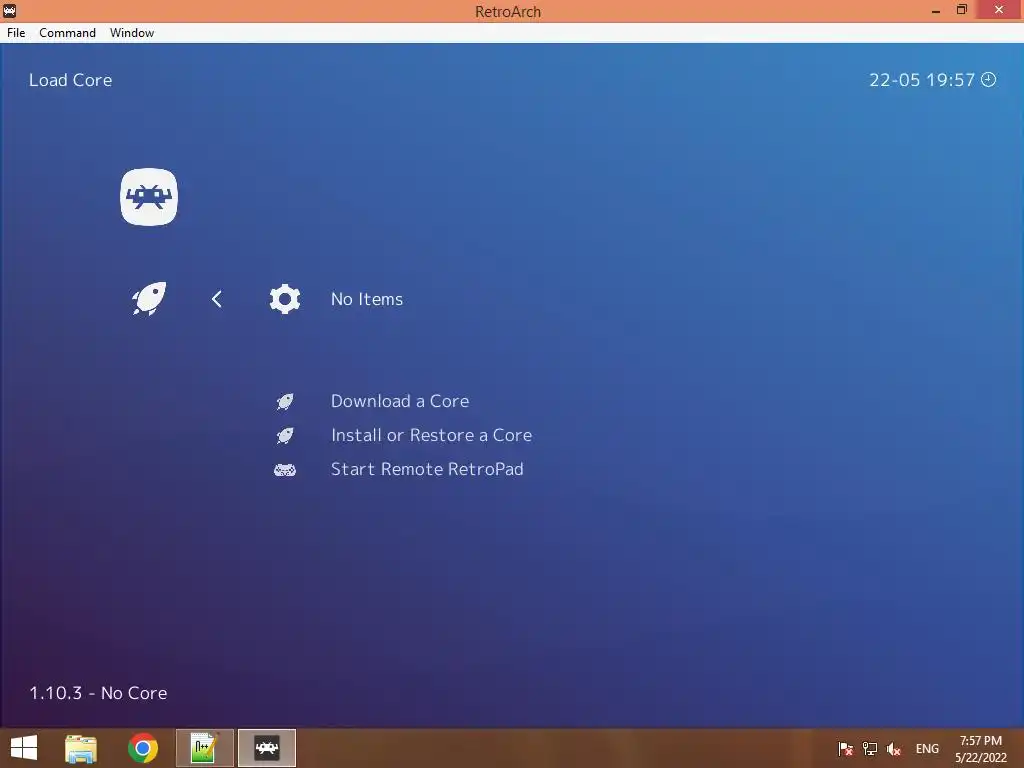Click the gamepad icon beside Start Remote RetroPad
The height and width of the screenshot is (768, 1024).
click(285, 470)
